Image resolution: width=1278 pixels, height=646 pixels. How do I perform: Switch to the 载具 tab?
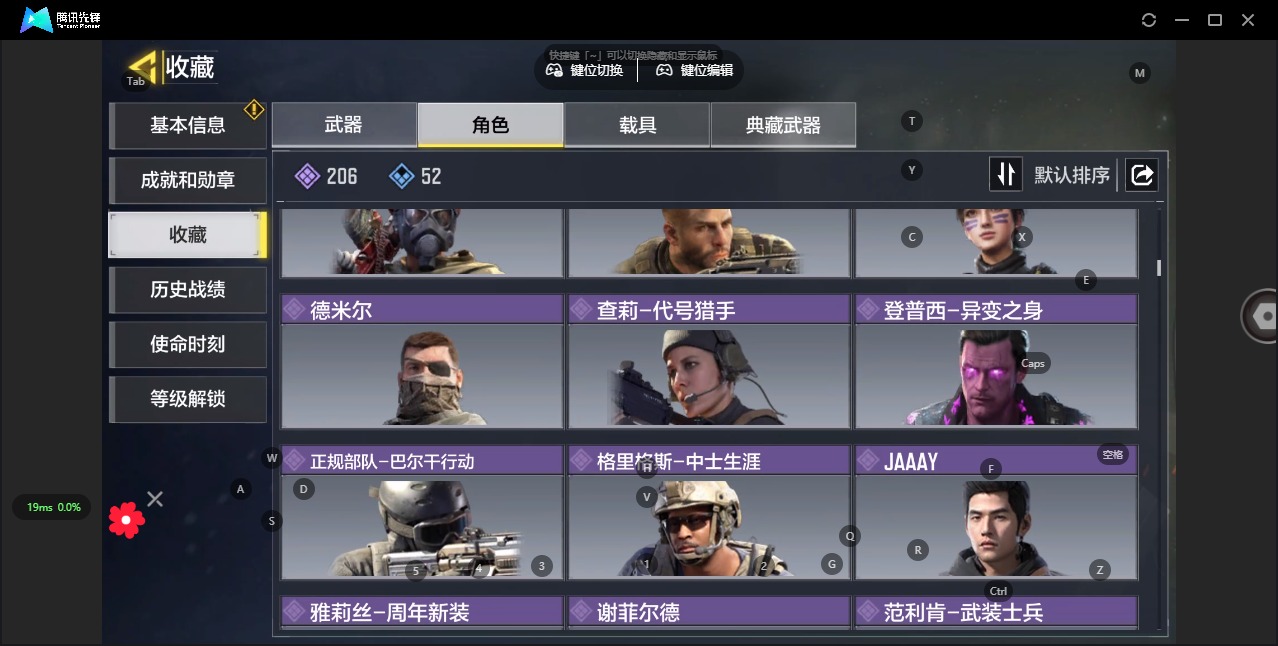(637, 125)
